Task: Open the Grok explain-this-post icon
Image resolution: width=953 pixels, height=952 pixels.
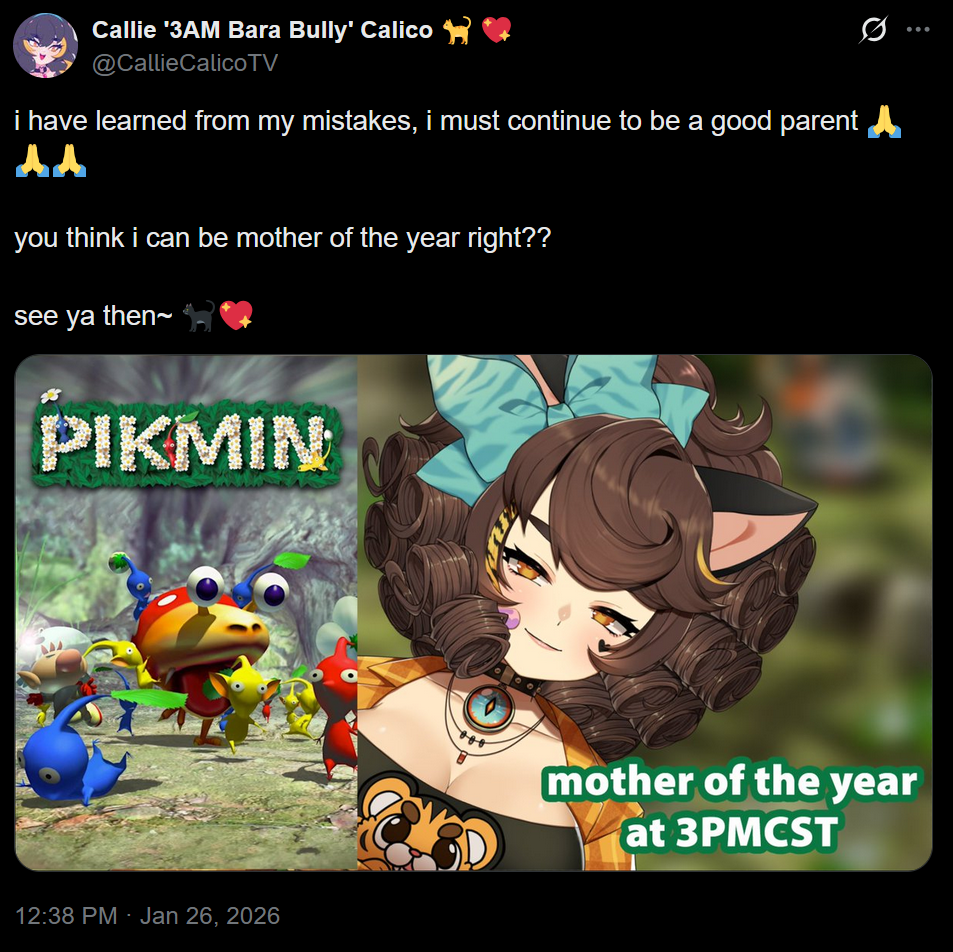Action: [873, 29]
